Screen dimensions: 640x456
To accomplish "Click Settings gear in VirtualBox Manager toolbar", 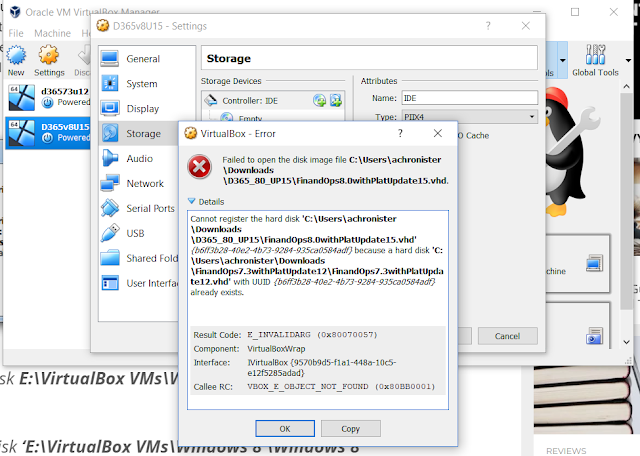I will 49,60.
